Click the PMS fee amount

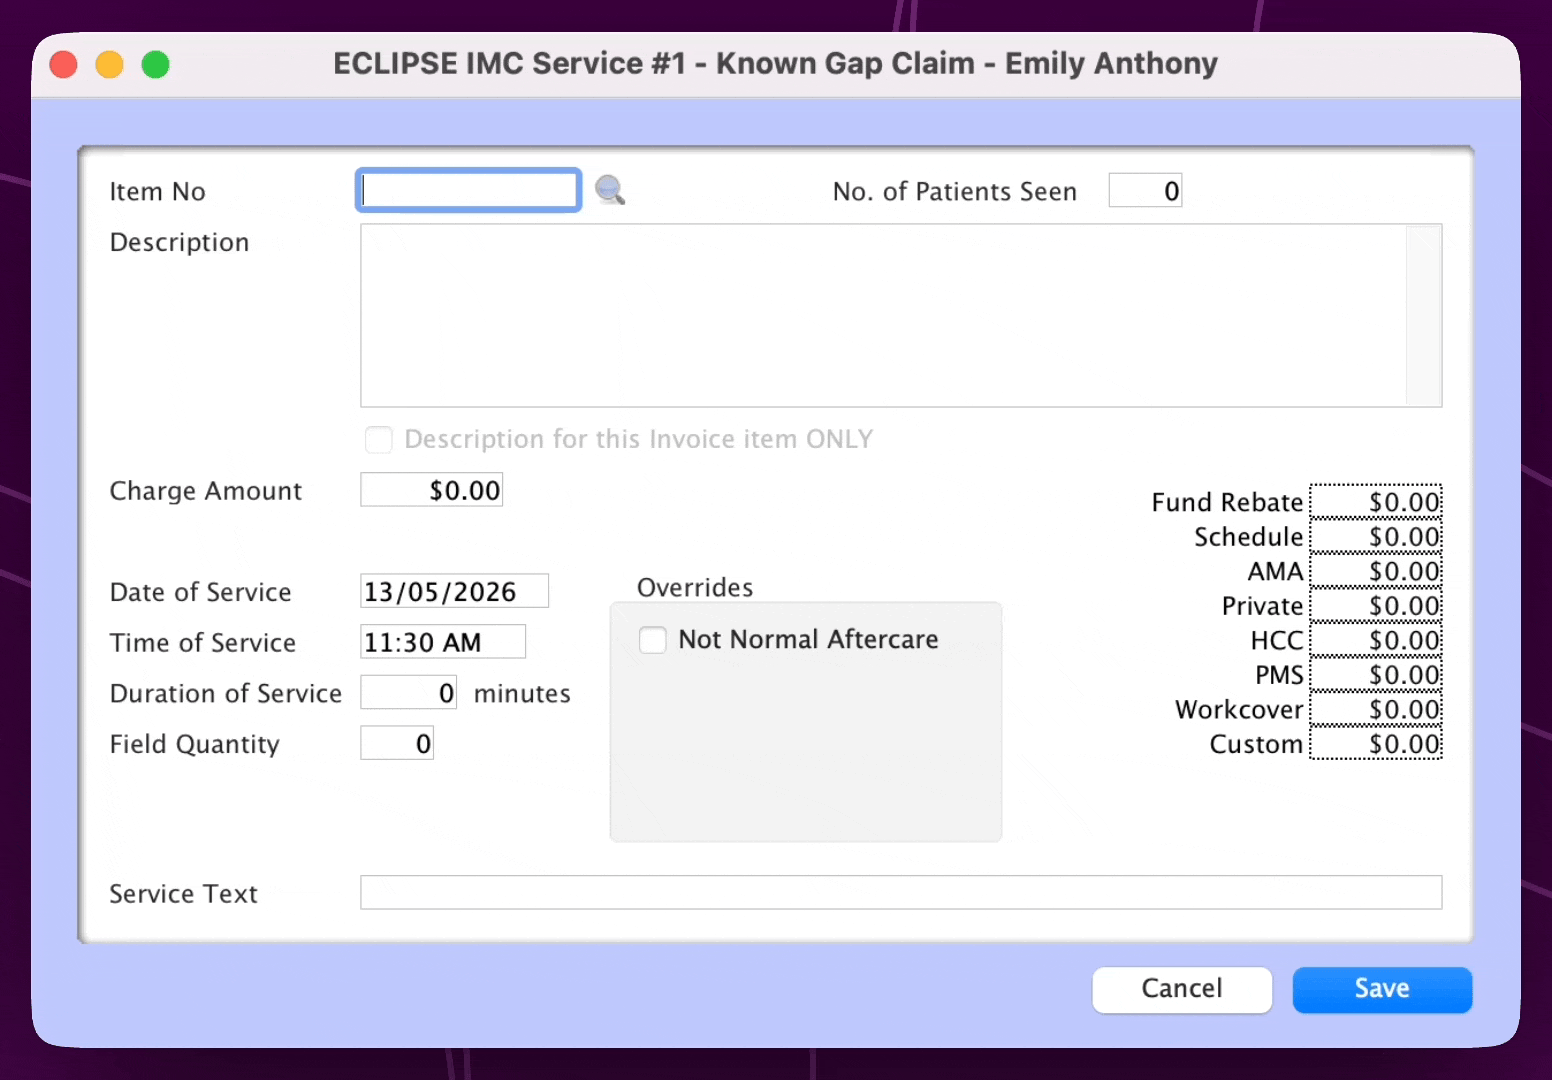(x=1376, y=675)
